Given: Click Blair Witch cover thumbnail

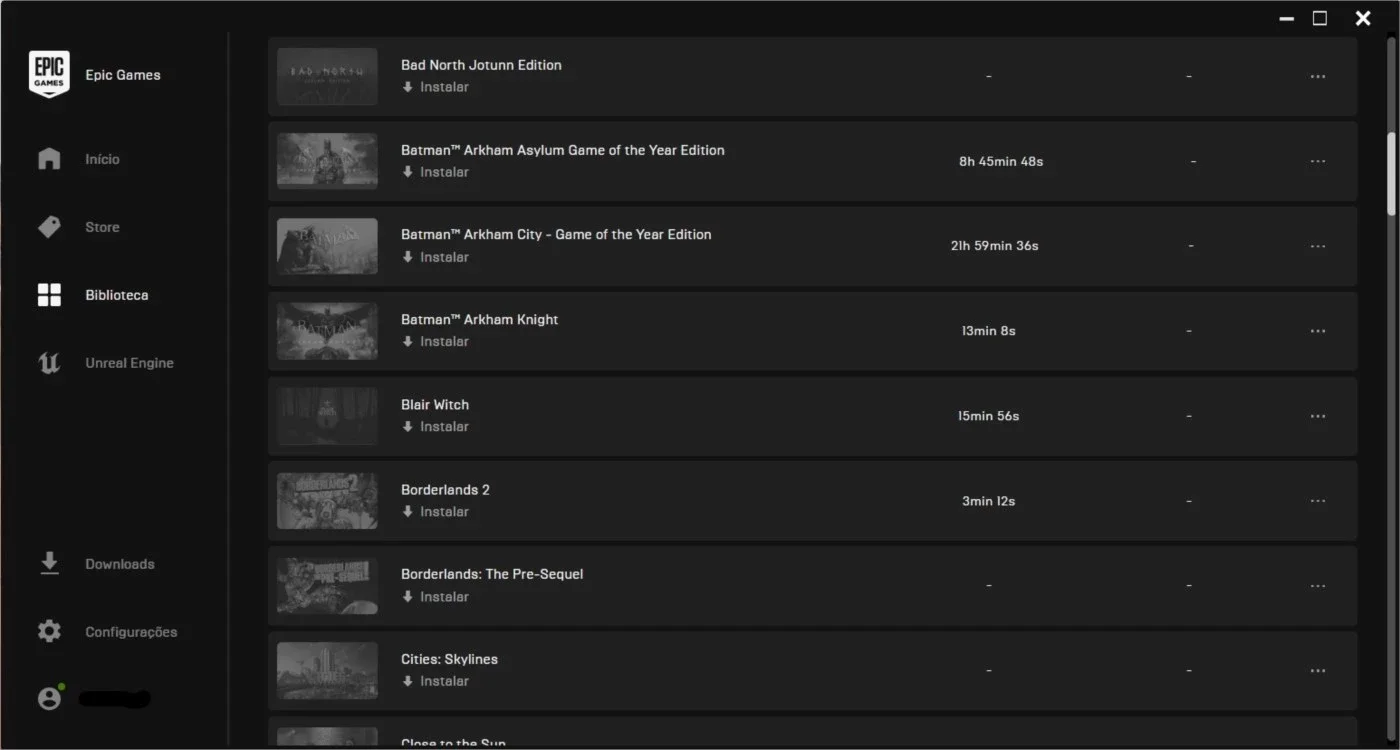Looking at the screenshot, I should (x=327, y=416).
